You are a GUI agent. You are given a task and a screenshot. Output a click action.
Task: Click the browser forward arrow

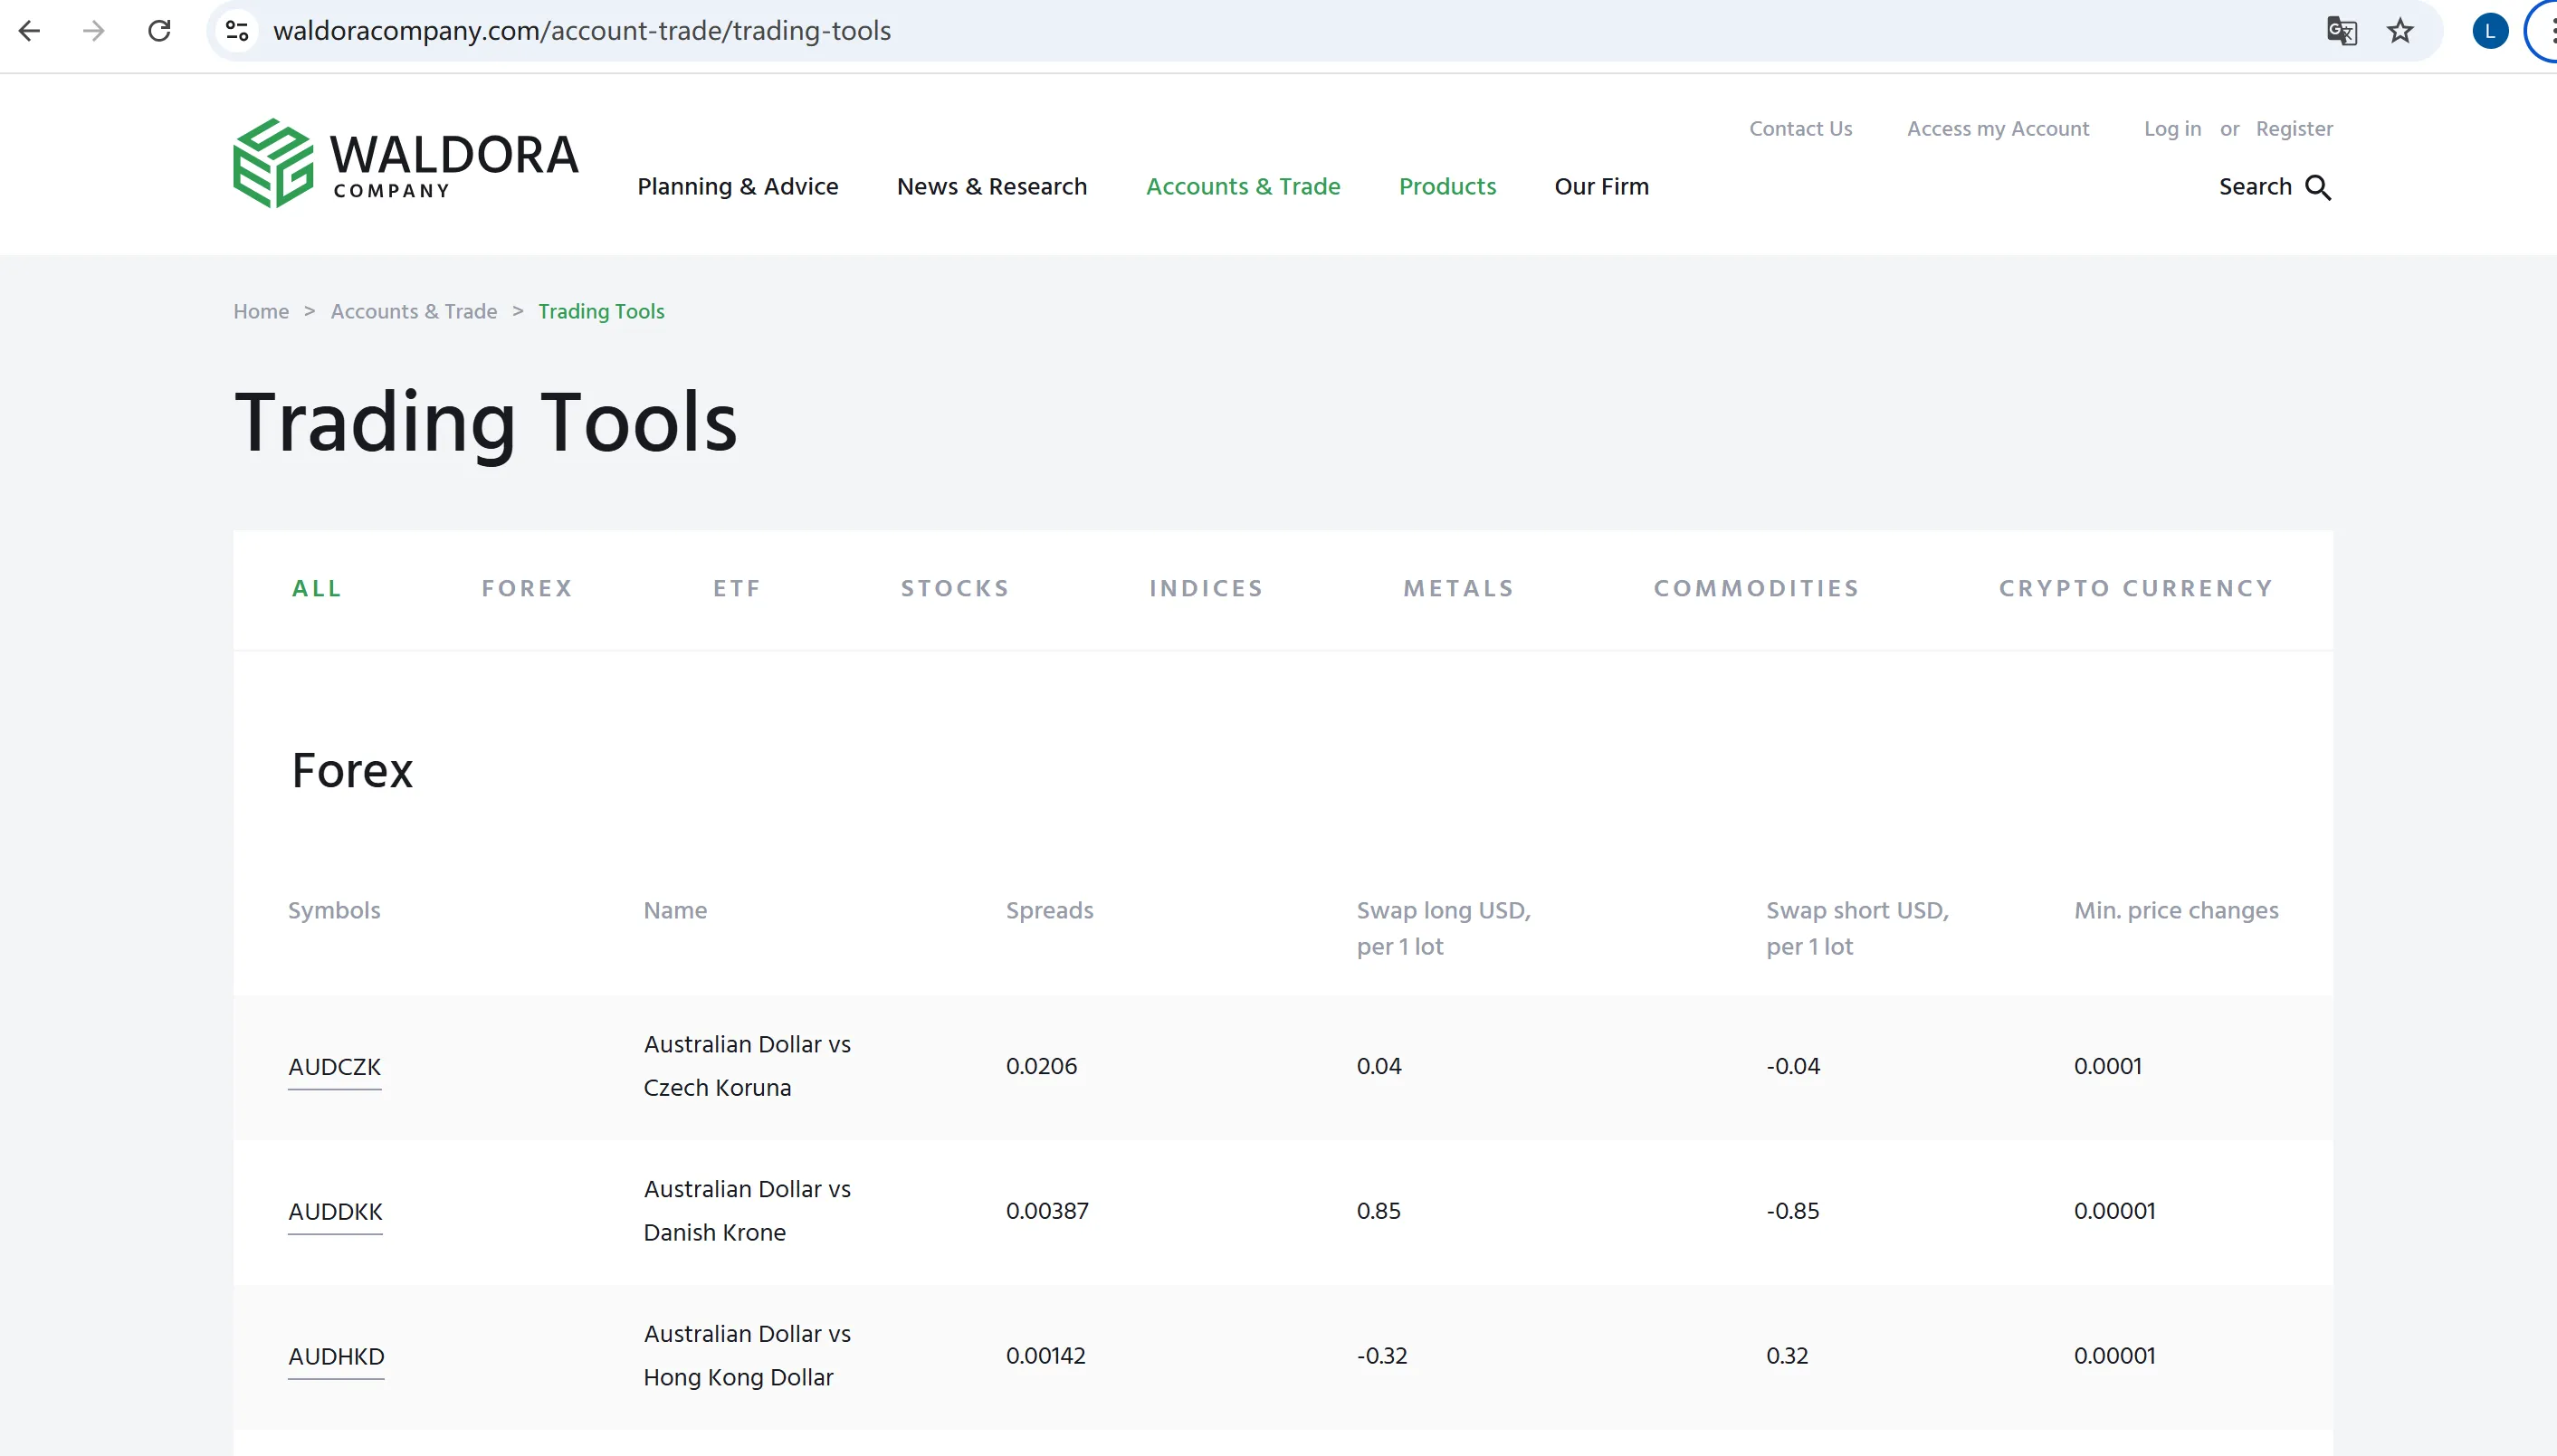pos(93,31)
